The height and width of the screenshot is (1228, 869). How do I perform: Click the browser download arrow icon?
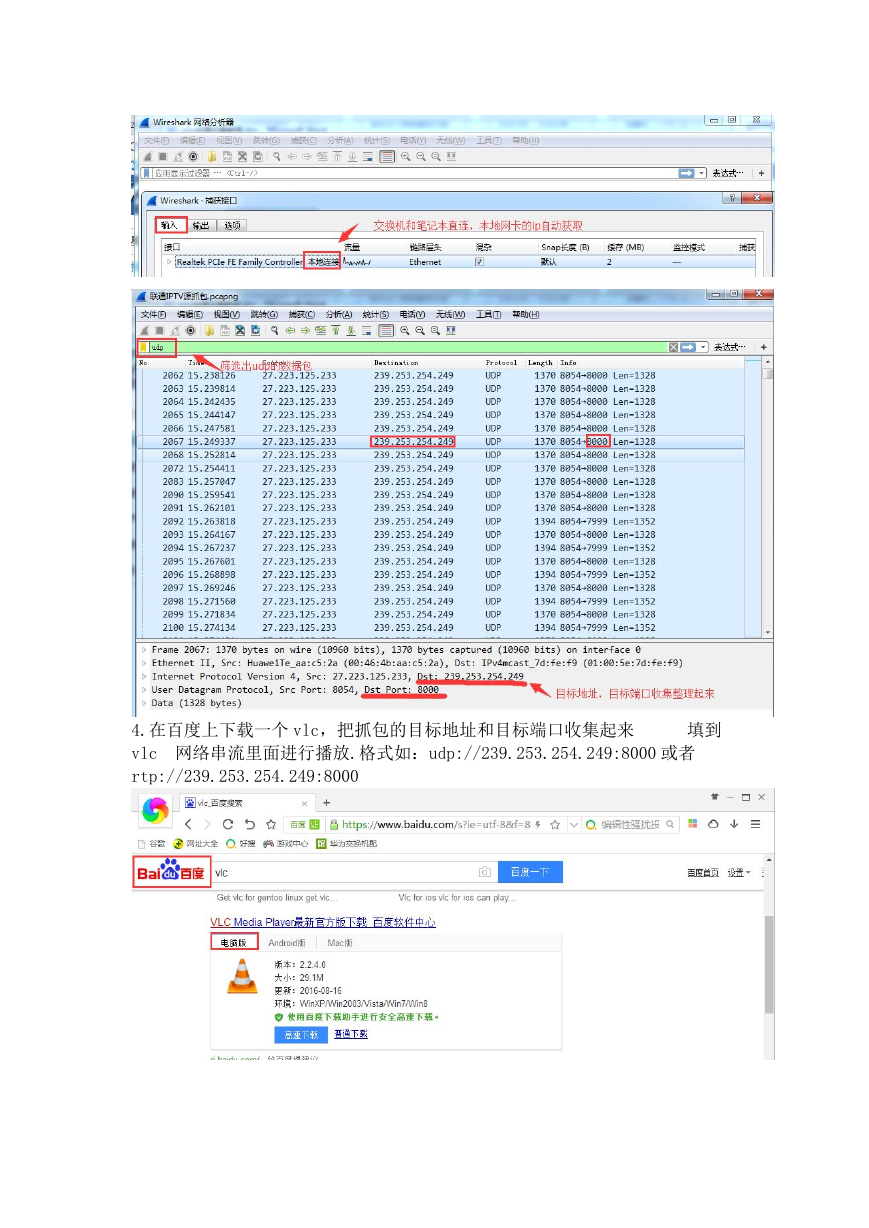click(733, 824)
